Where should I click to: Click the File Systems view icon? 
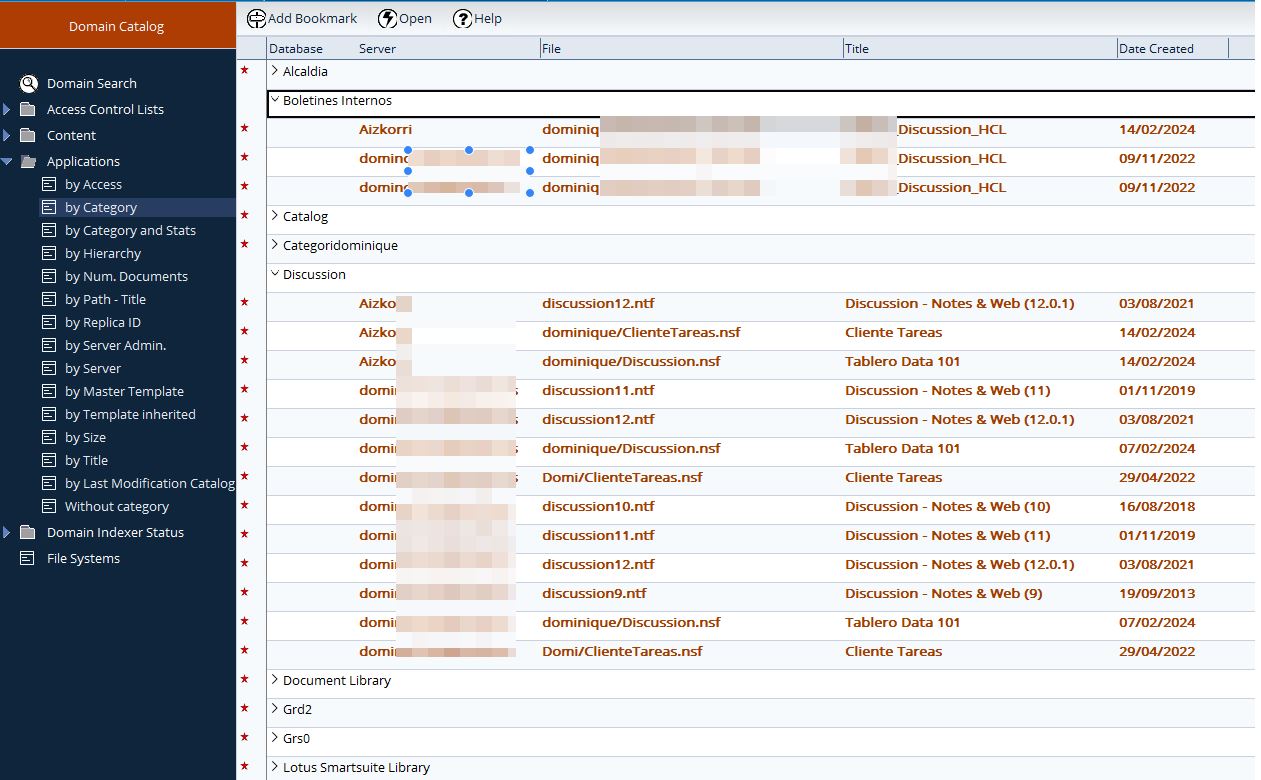[27, 558]
